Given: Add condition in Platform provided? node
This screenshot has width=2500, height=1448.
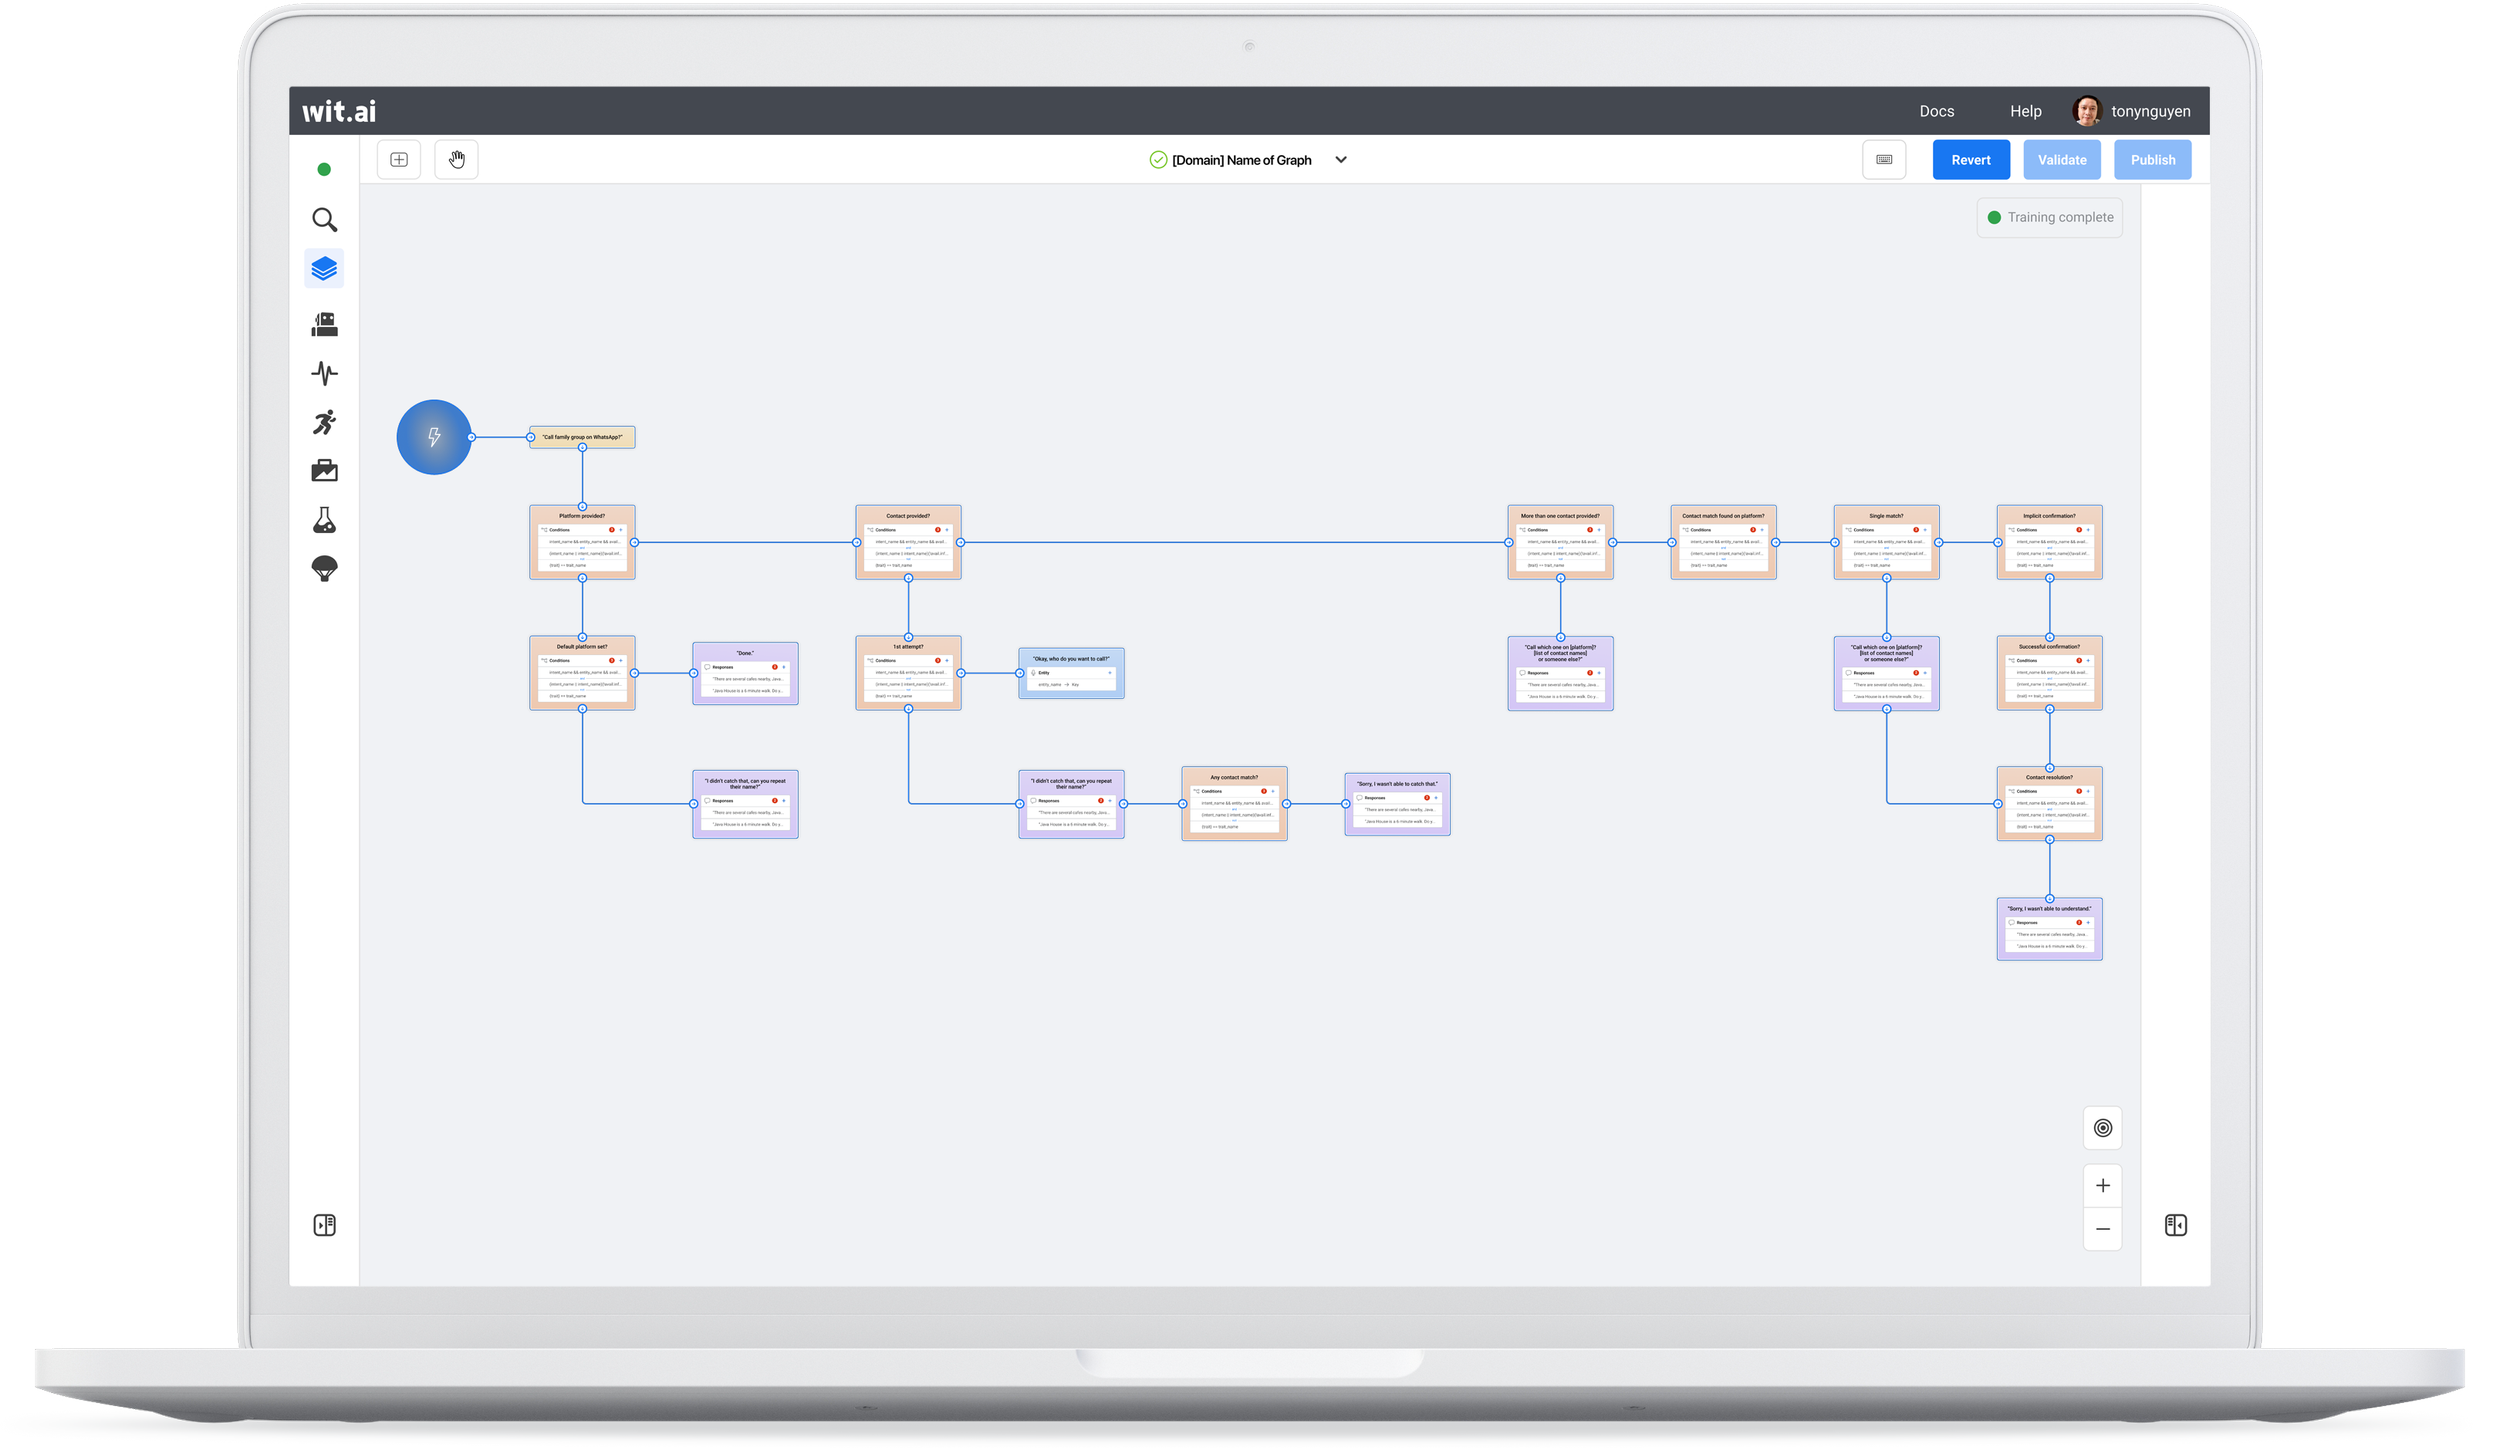Looking at the screenshot, I should tap(621, 530).
